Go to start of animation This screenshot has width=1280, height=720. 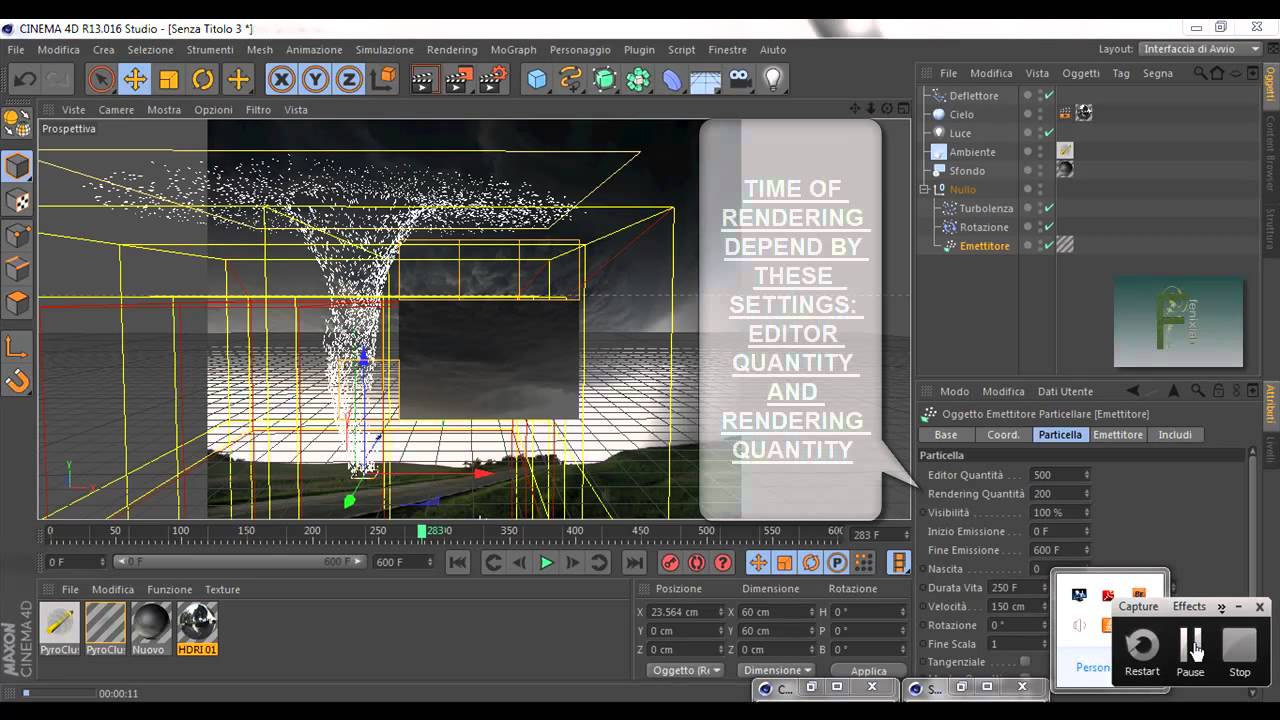pyautogui.click(x=458, y=563)
